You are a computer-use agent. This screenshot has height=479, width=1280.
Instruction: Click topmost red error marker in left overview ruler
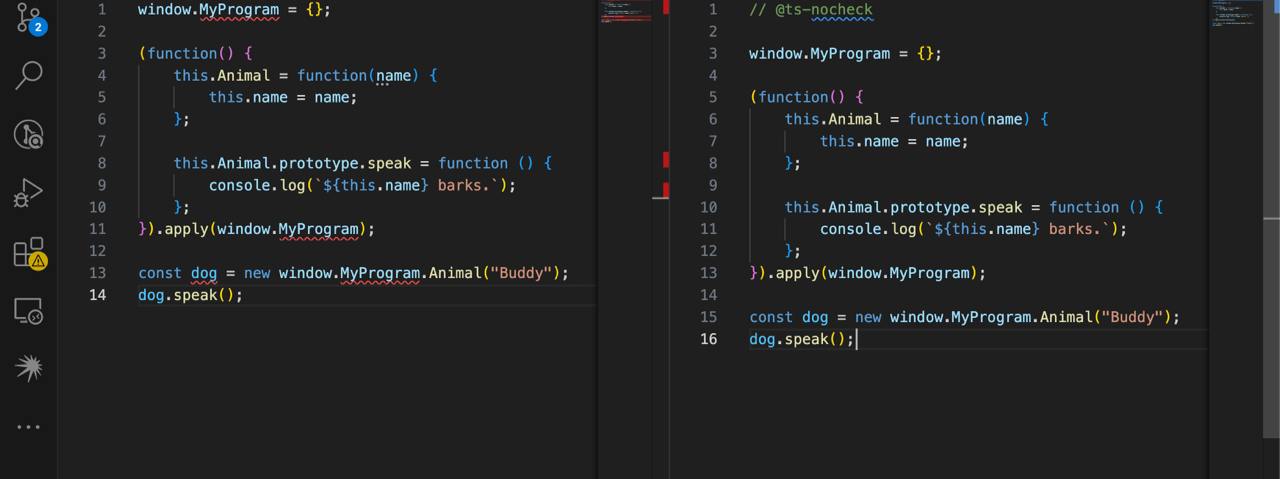666,7
